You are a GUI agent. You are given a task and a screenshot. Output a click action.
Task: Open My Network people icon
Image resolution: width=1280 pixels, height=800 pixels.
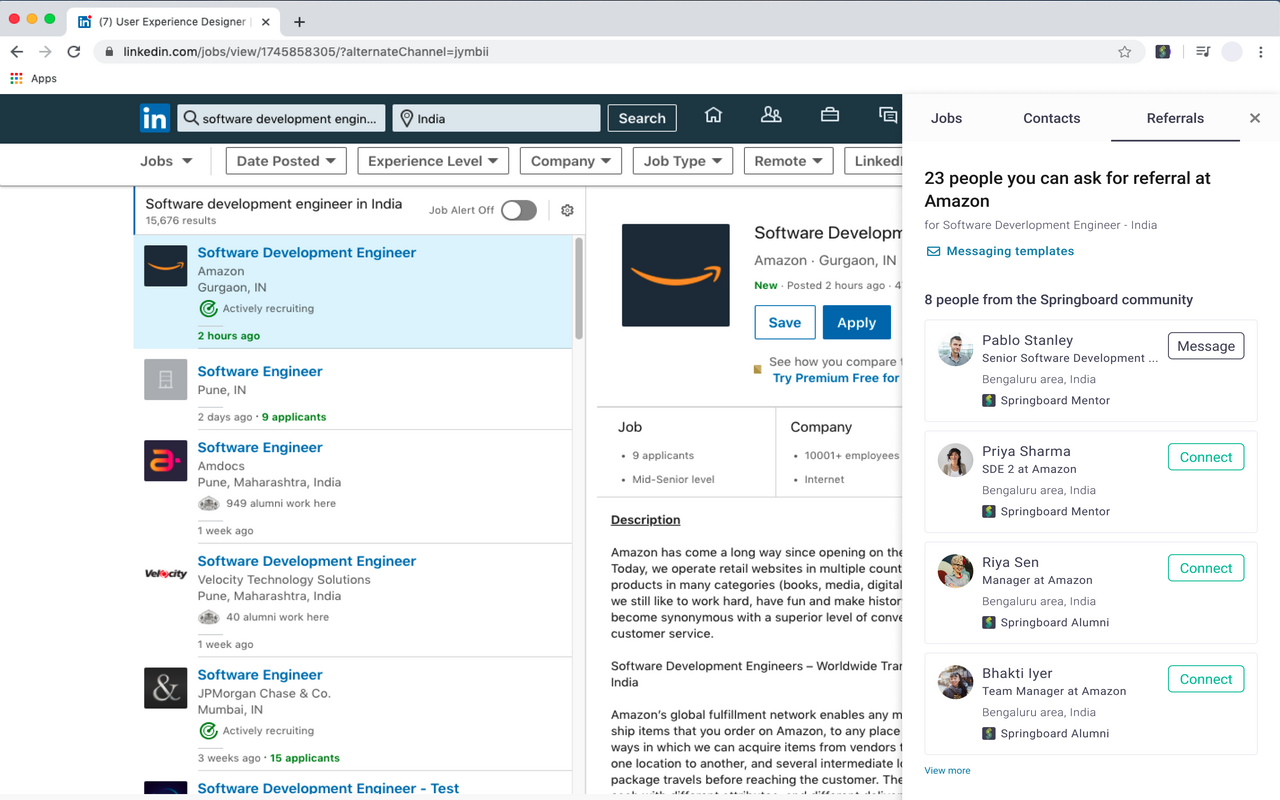point(771,115)
